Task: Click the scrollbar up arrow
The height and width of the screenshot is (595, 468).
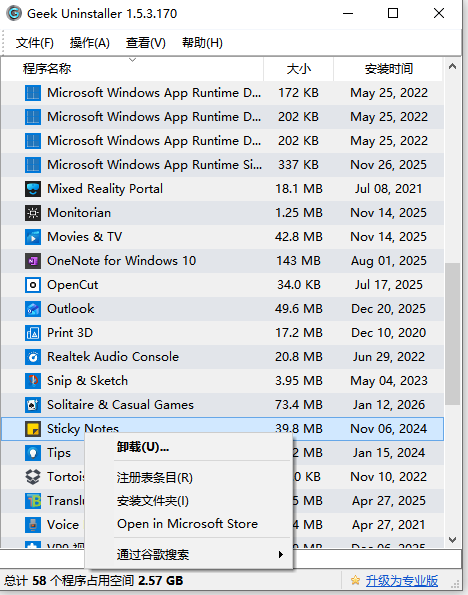Action: [x=452, y=67]
